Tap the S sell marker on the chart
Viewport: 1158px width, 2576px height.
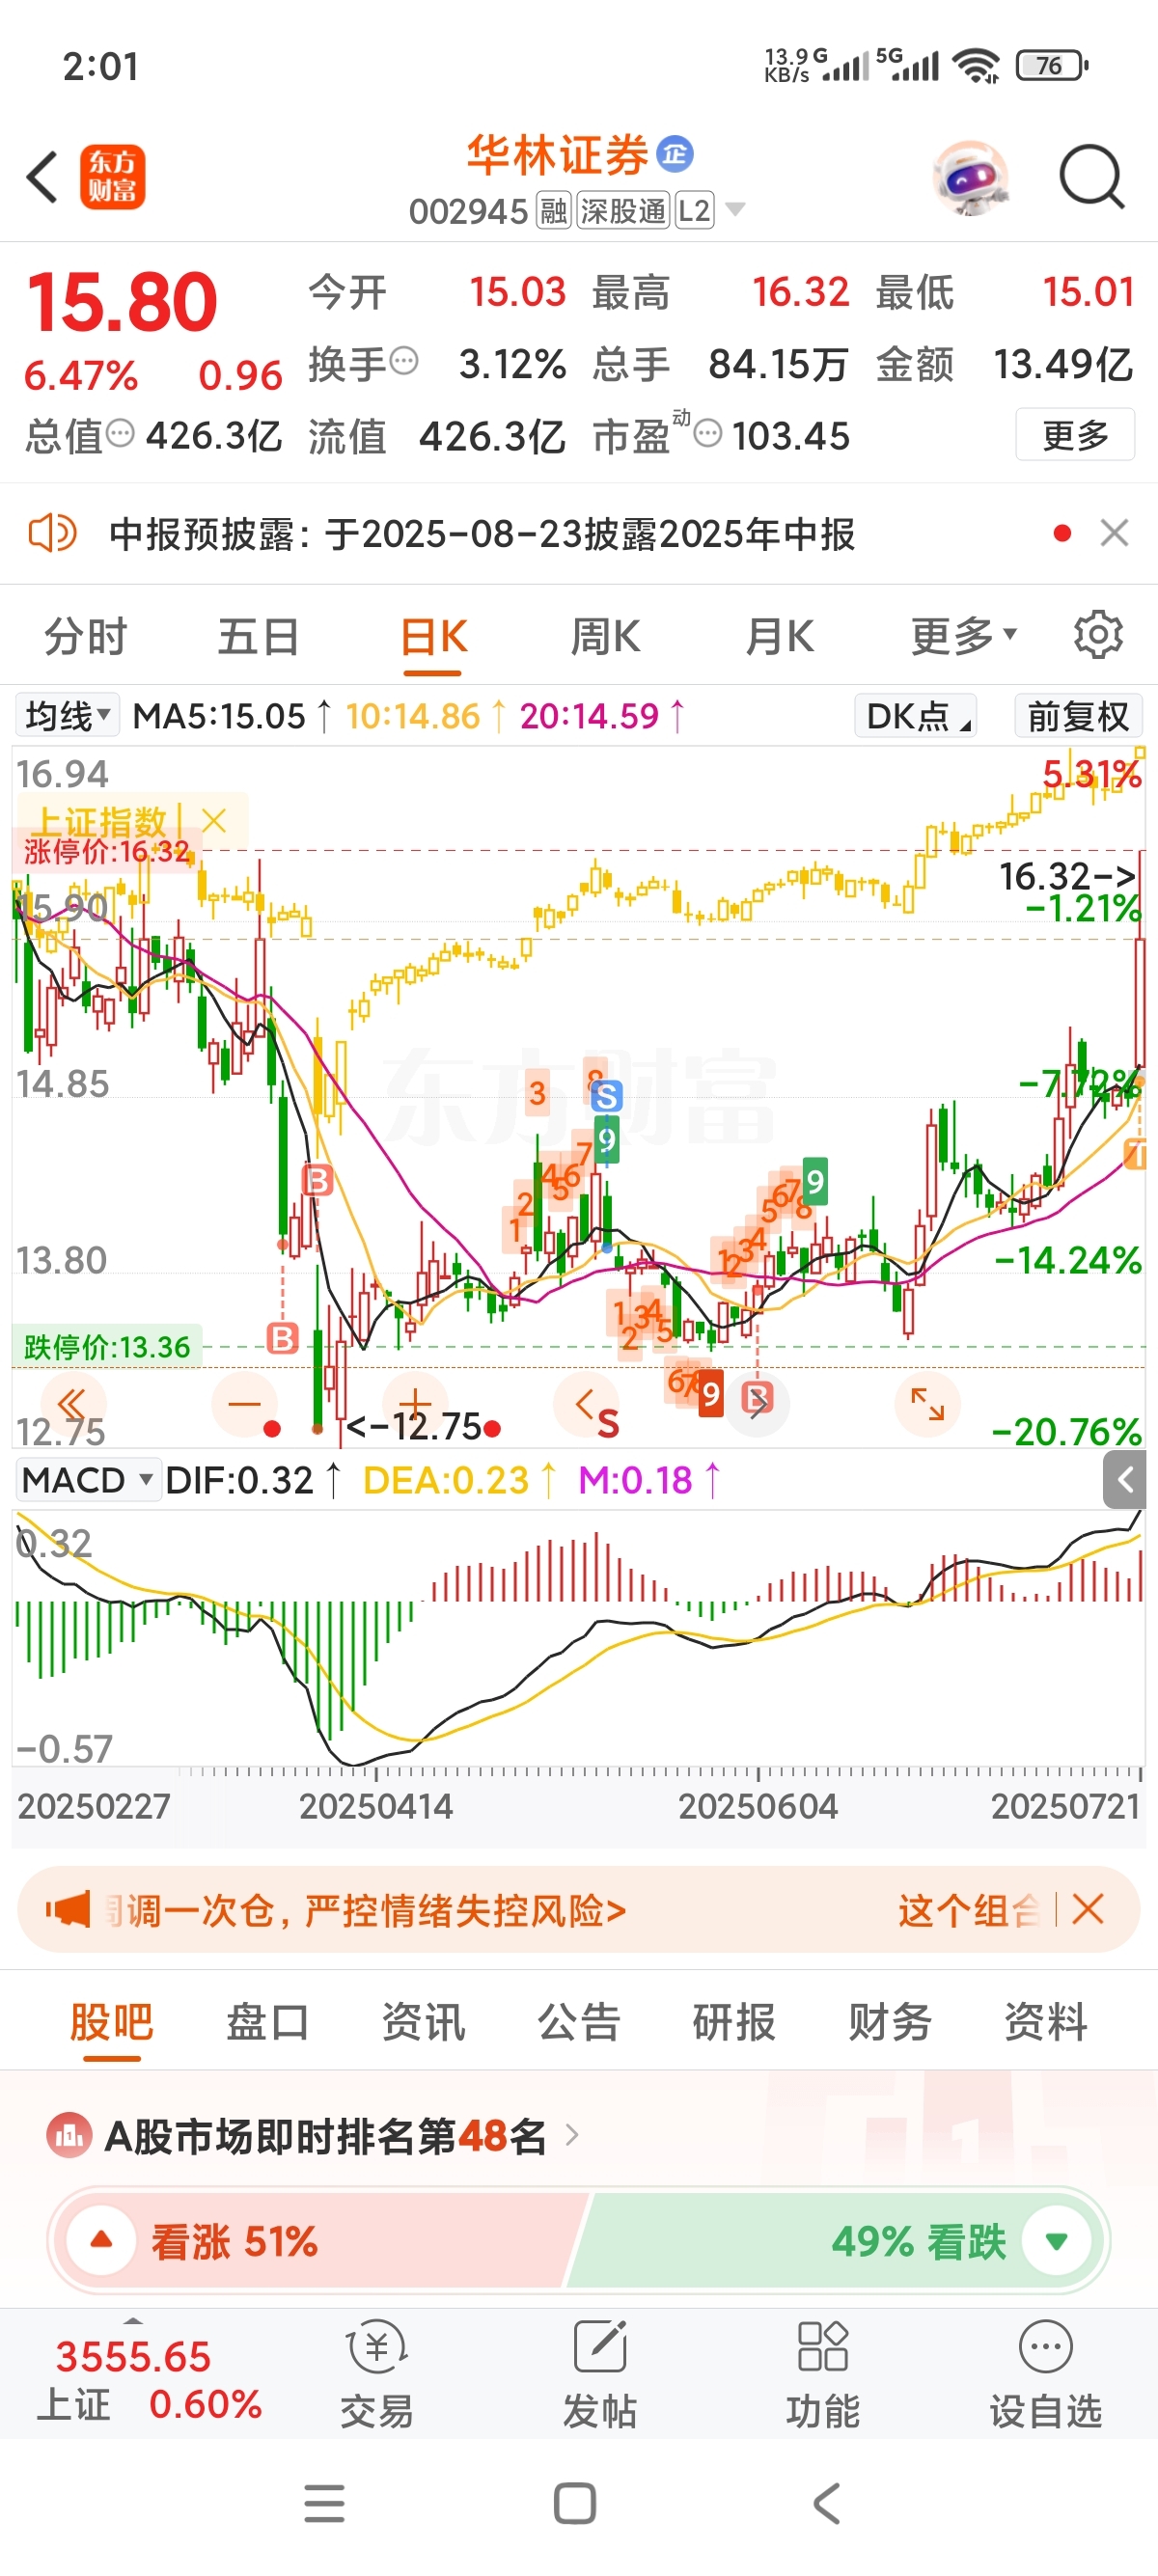[606, 1097]
